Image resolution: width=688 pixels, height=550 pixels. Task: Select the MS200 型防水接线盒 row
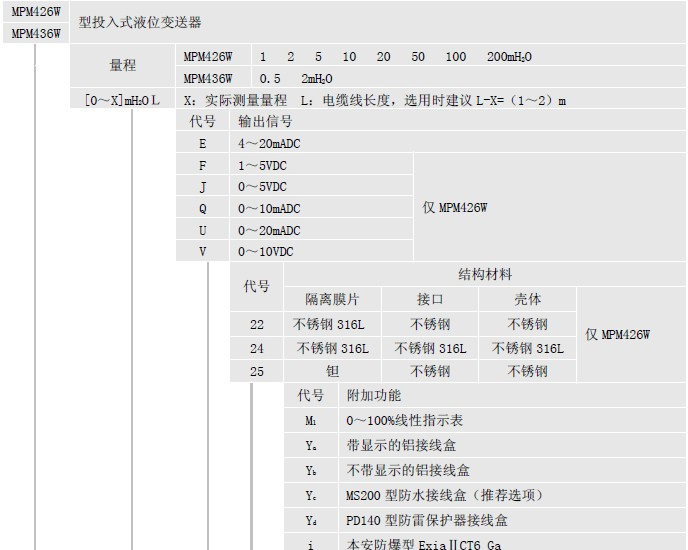click(445, 496)
